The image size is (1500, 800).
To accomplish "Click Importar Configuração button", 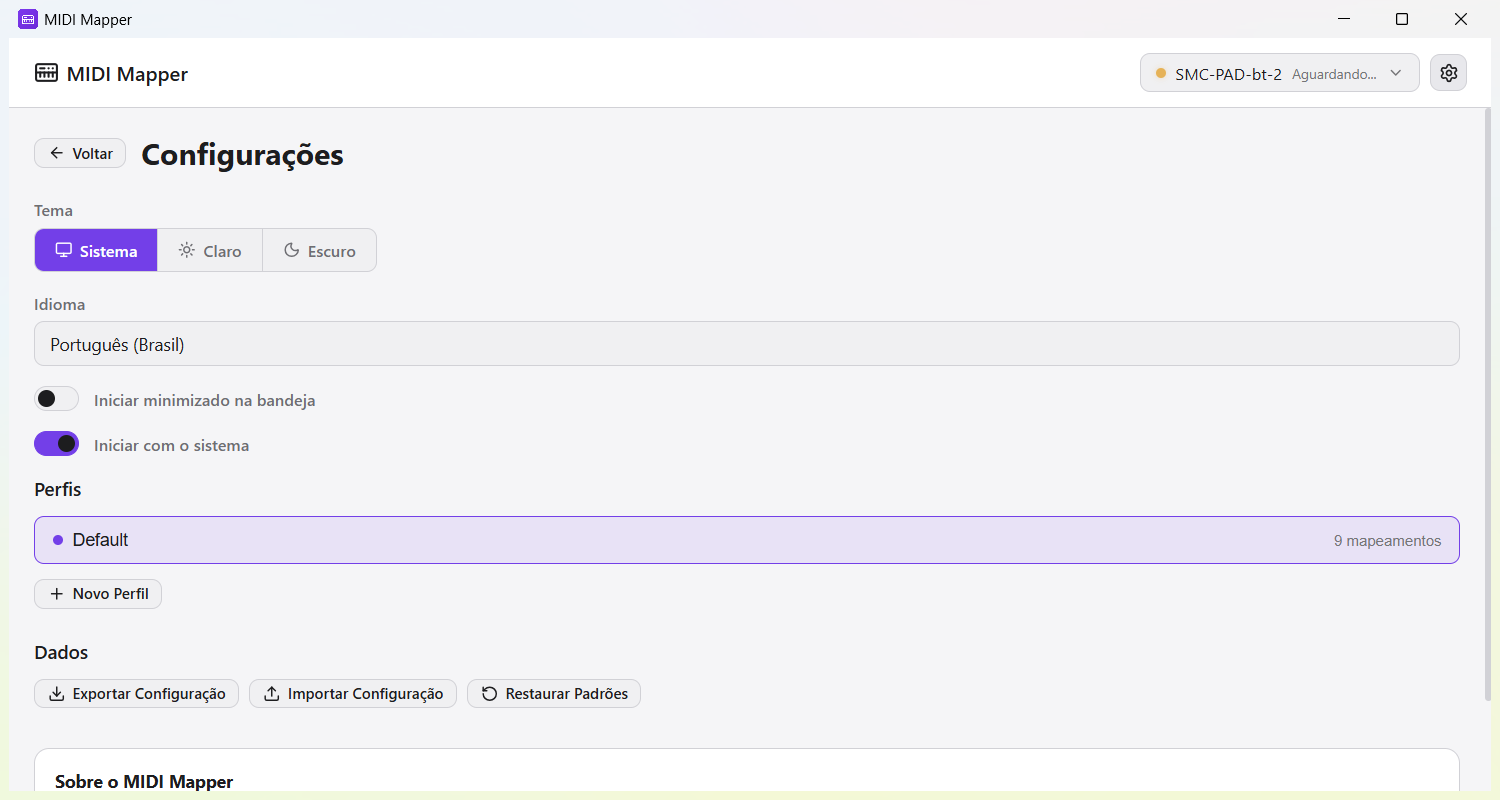I will click(x=353, y=693).
